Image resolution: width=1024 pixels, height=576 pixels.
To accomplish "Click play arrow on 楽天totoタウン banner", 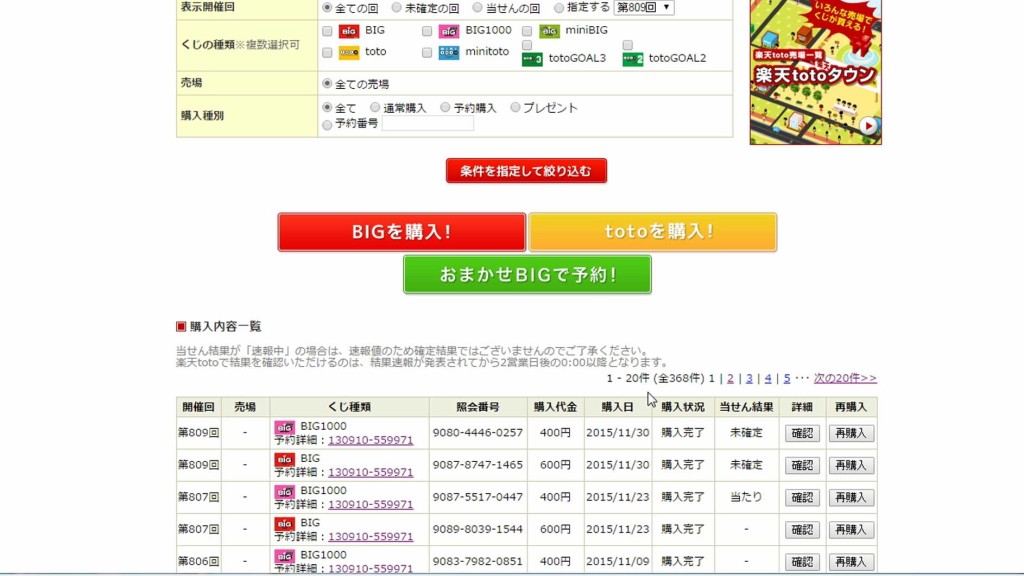I will (x=867, y=126).
